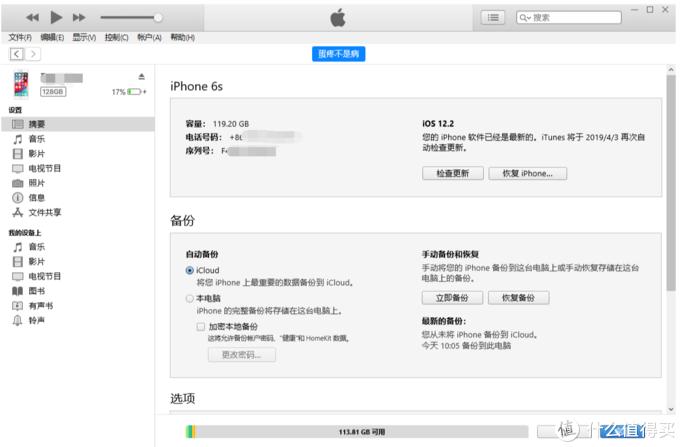
Task: Open the 帮助(H) menu
Action: coord(182,37)
